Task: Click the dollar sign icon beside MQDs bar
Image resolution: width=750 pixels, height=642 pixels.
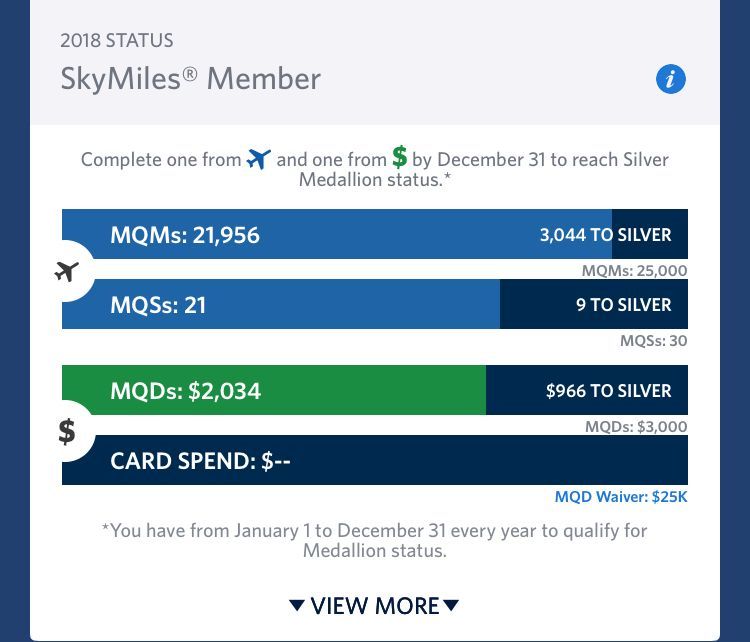Action: tap(67, 431)
